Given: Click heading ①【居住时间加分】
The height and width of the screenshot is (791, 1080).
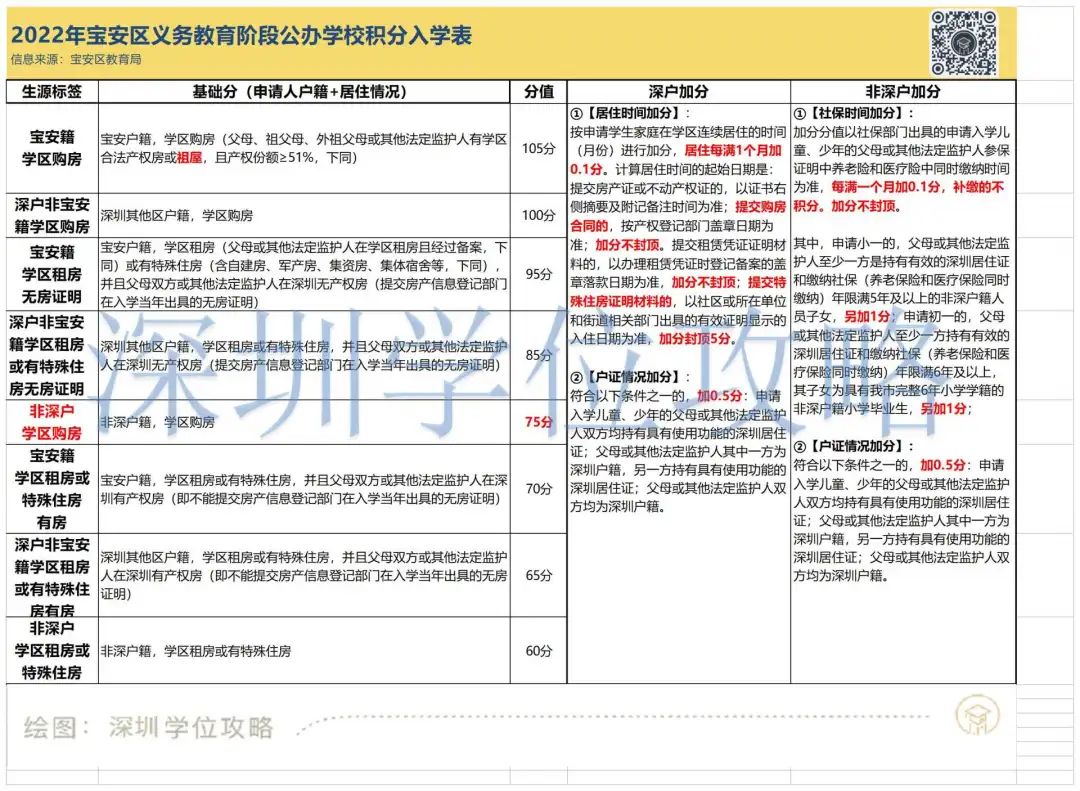Looking at the screenshot, I should (x=630, y=113).
